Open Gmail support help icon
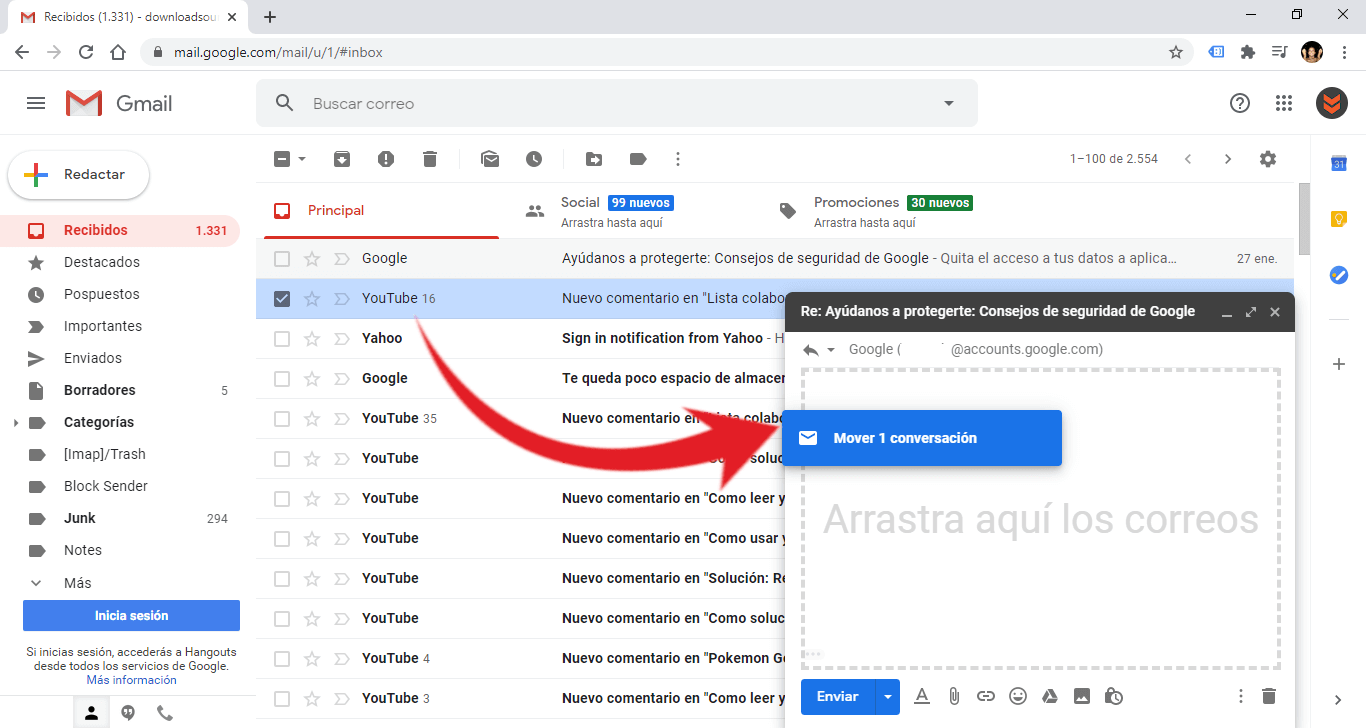Screen dimensions: 1366x728 click(1240, 103)
